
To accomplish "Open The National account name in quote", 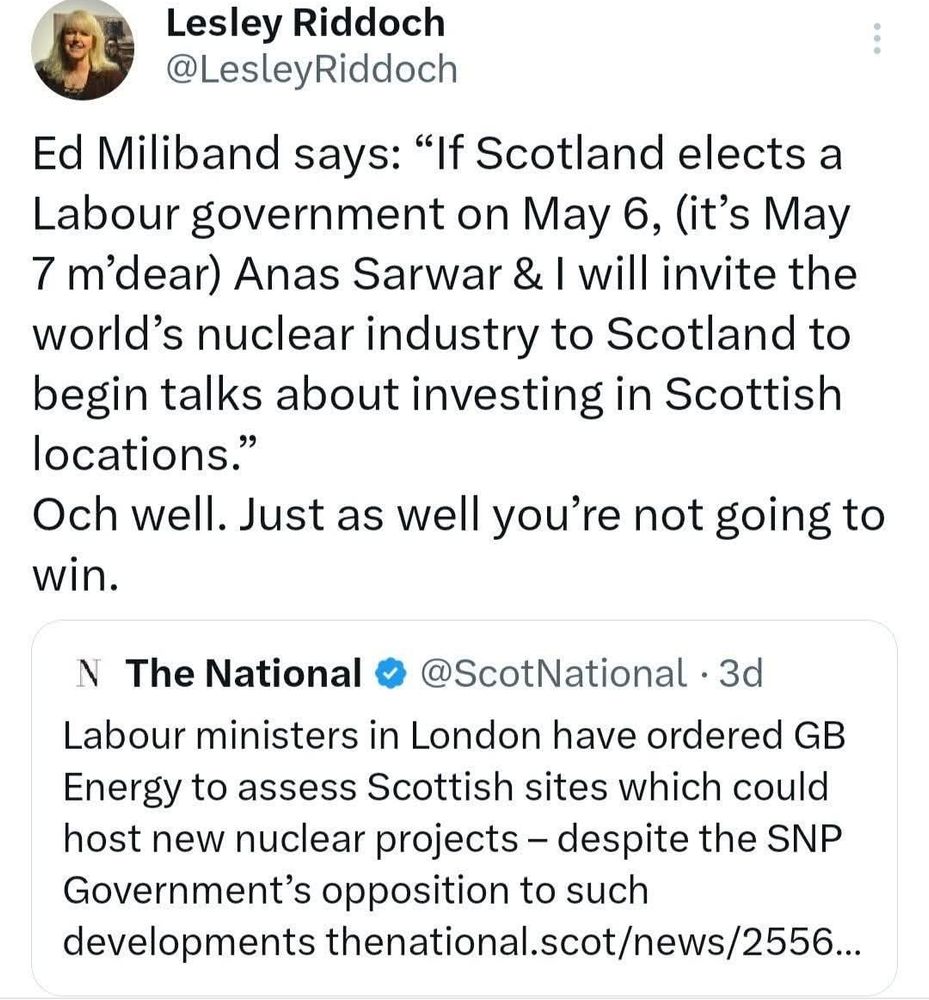I will [244, 674].
